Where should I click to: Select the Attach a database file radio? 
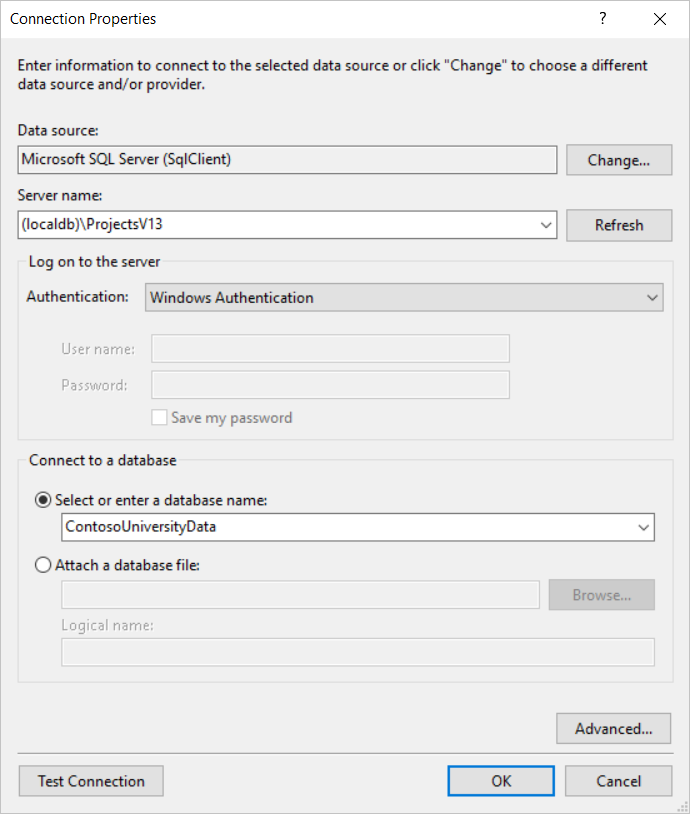click(43, 565)
